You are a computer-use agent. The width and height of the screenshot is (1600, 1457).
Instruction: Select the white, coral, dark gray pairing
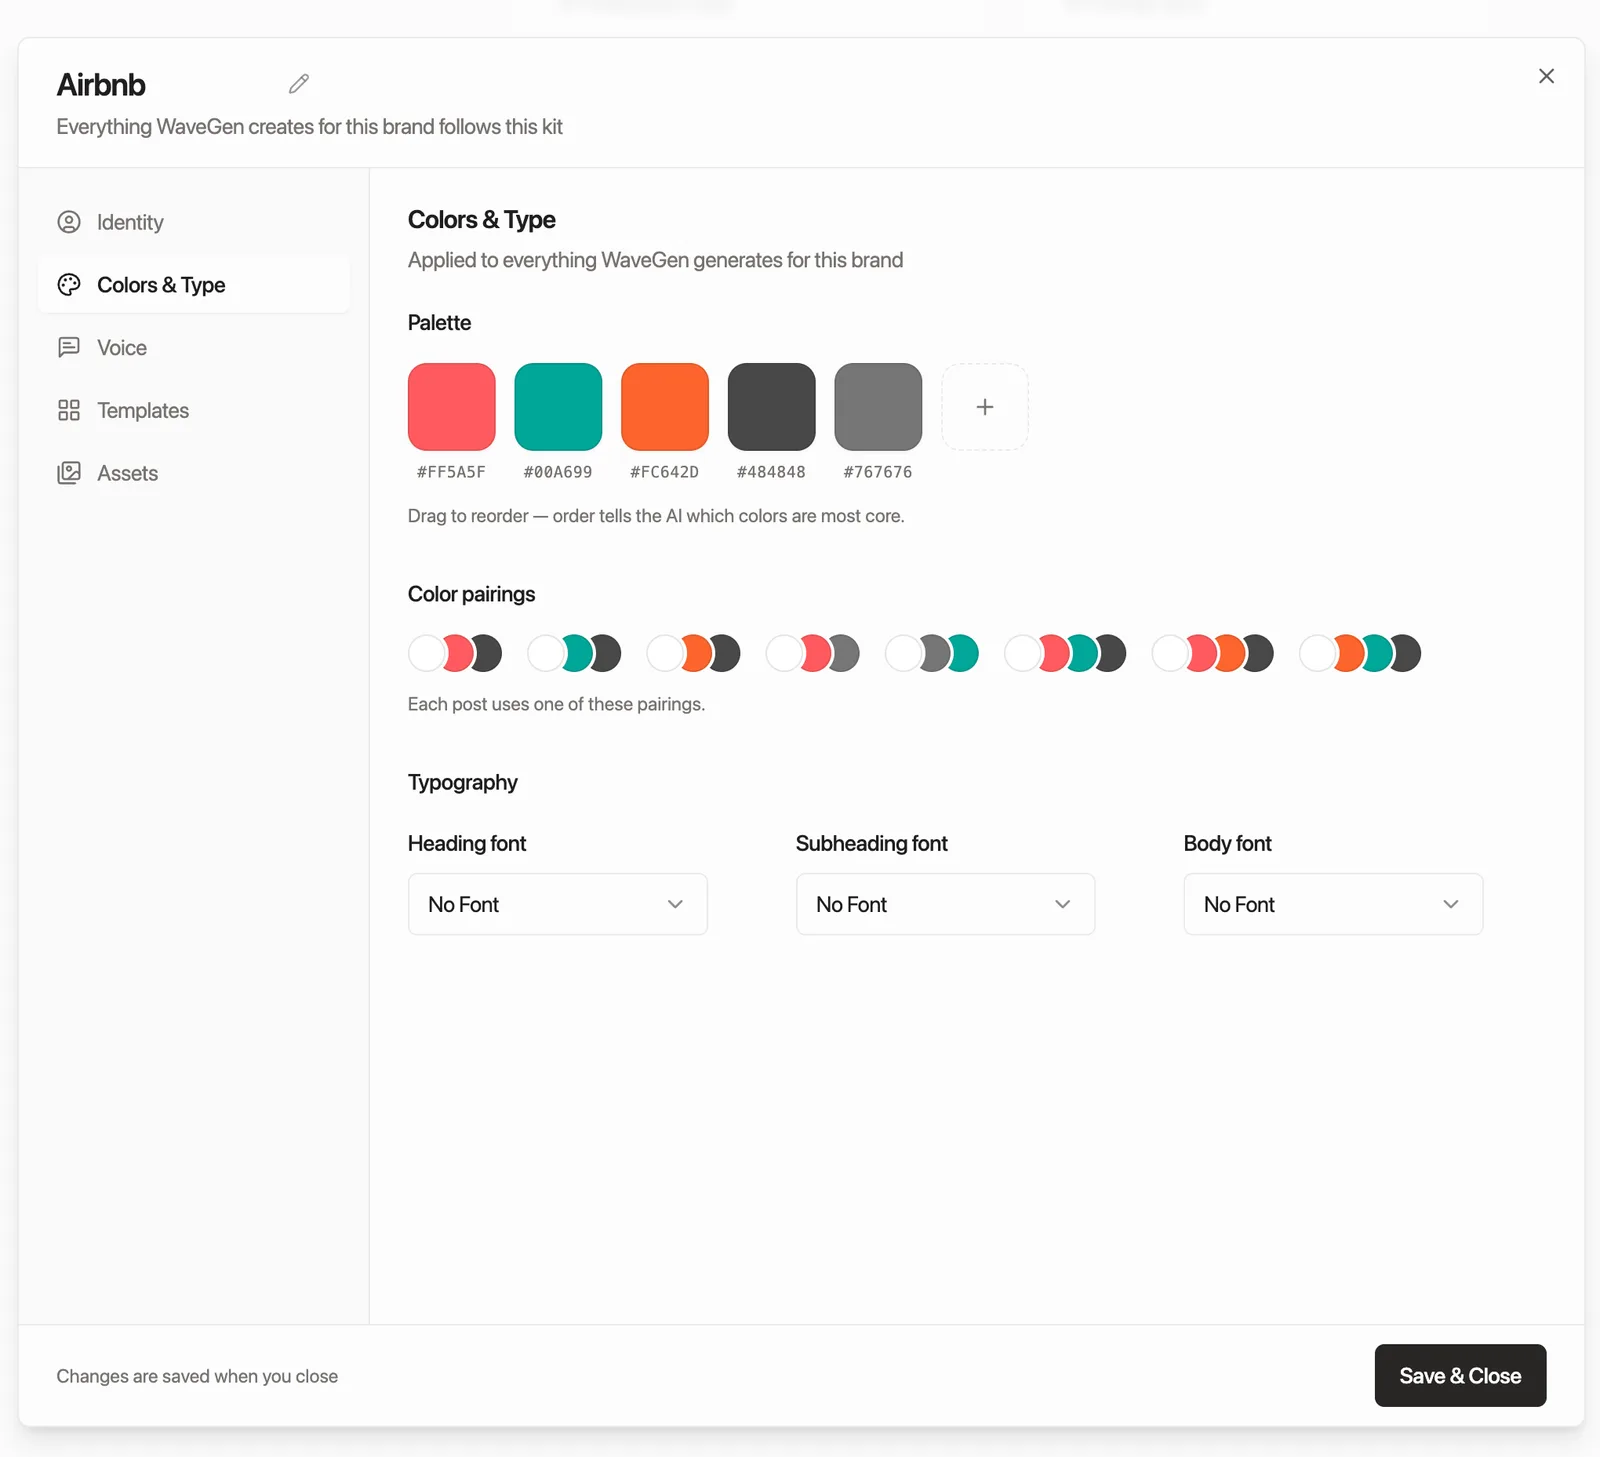[x=455, y=653]
